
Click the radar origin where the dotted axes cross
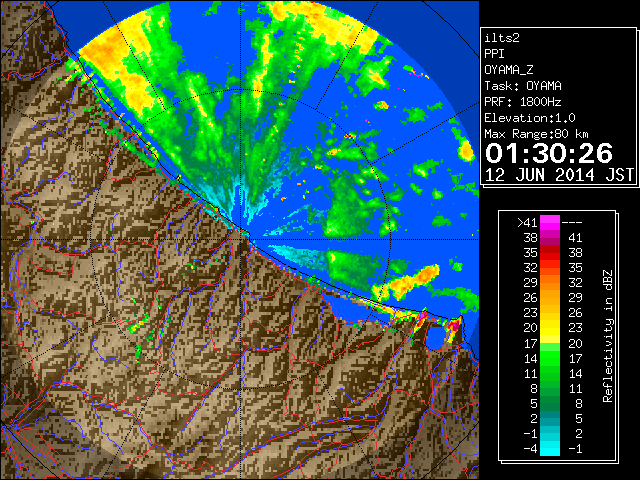pos(241,240)
